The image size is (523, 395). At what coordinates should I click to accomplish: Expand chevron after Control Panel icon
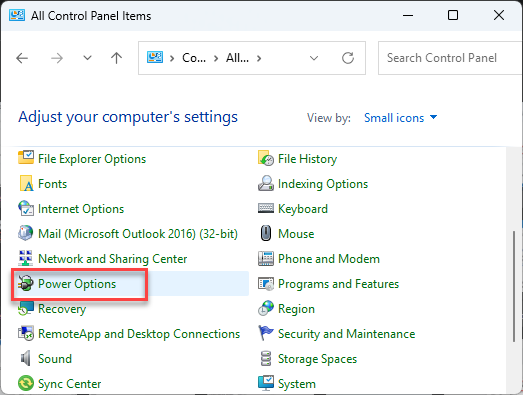[x=172, y=59]
